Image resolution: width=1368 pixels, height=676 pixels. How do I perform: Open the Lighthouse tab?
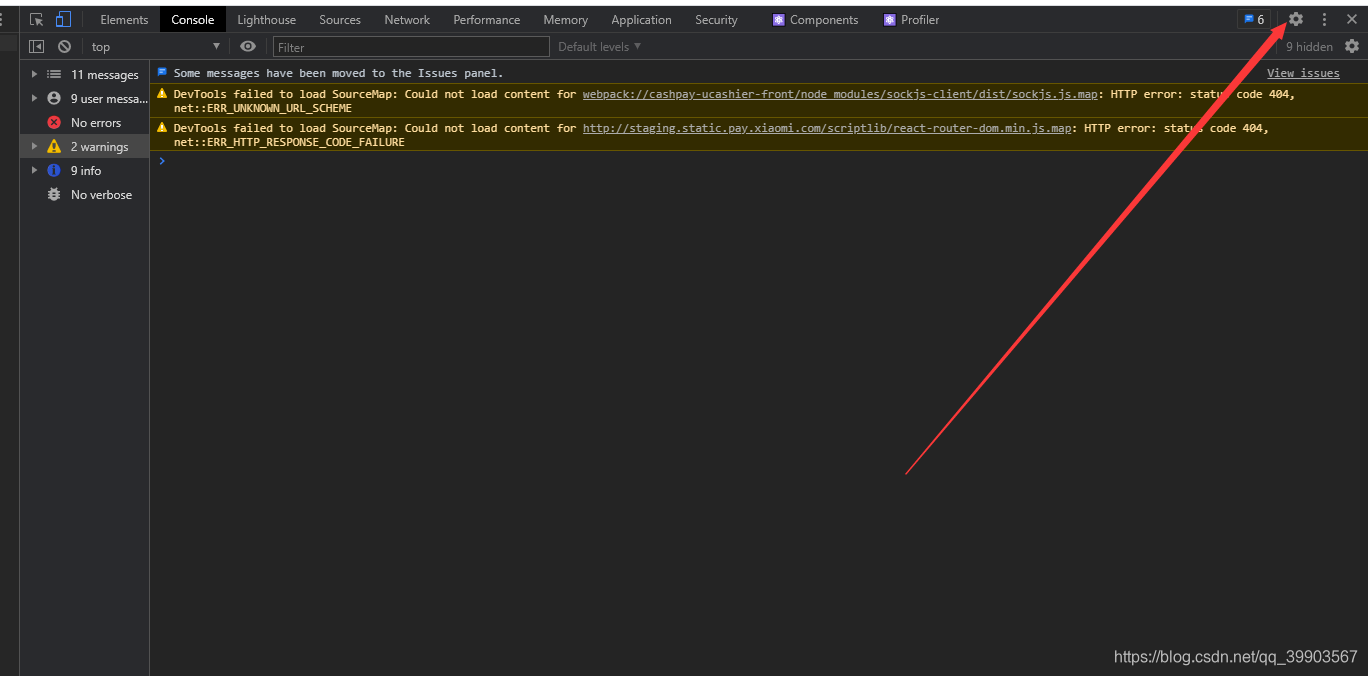266,19
